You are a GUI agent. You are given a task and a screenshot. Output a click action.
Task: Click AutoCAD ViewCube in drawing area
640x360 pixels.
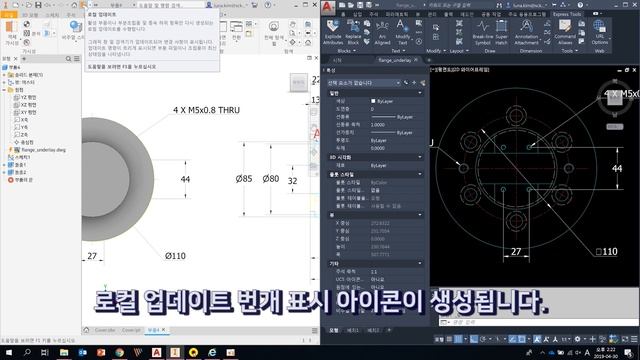pyautogui.click(x=615, y=99)
